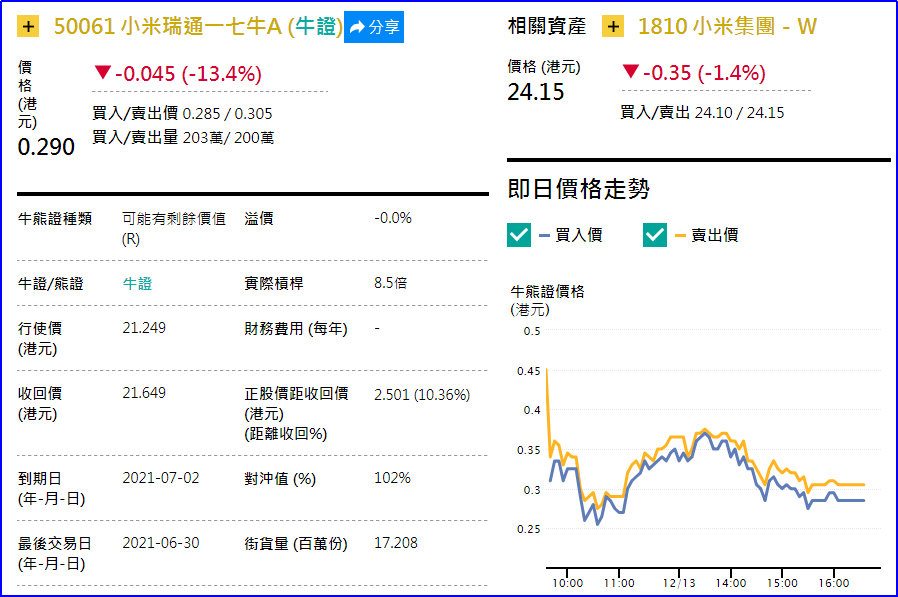Click the blue 買入價 legend line marker
The height and width of the screenshot is (597, 898).
(x=545, y=235)
